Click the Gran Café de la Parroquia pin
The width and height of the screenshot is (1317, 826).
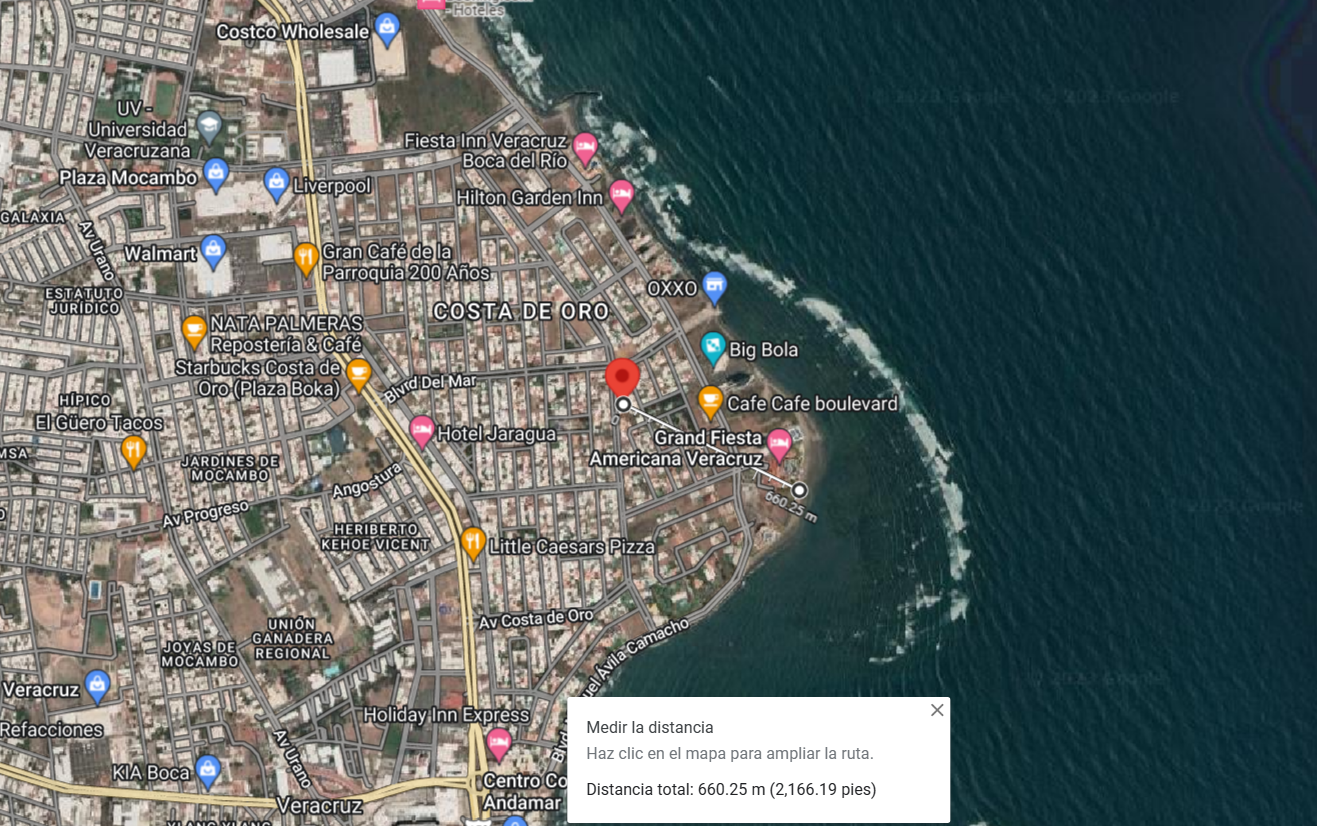pos(306,258)
